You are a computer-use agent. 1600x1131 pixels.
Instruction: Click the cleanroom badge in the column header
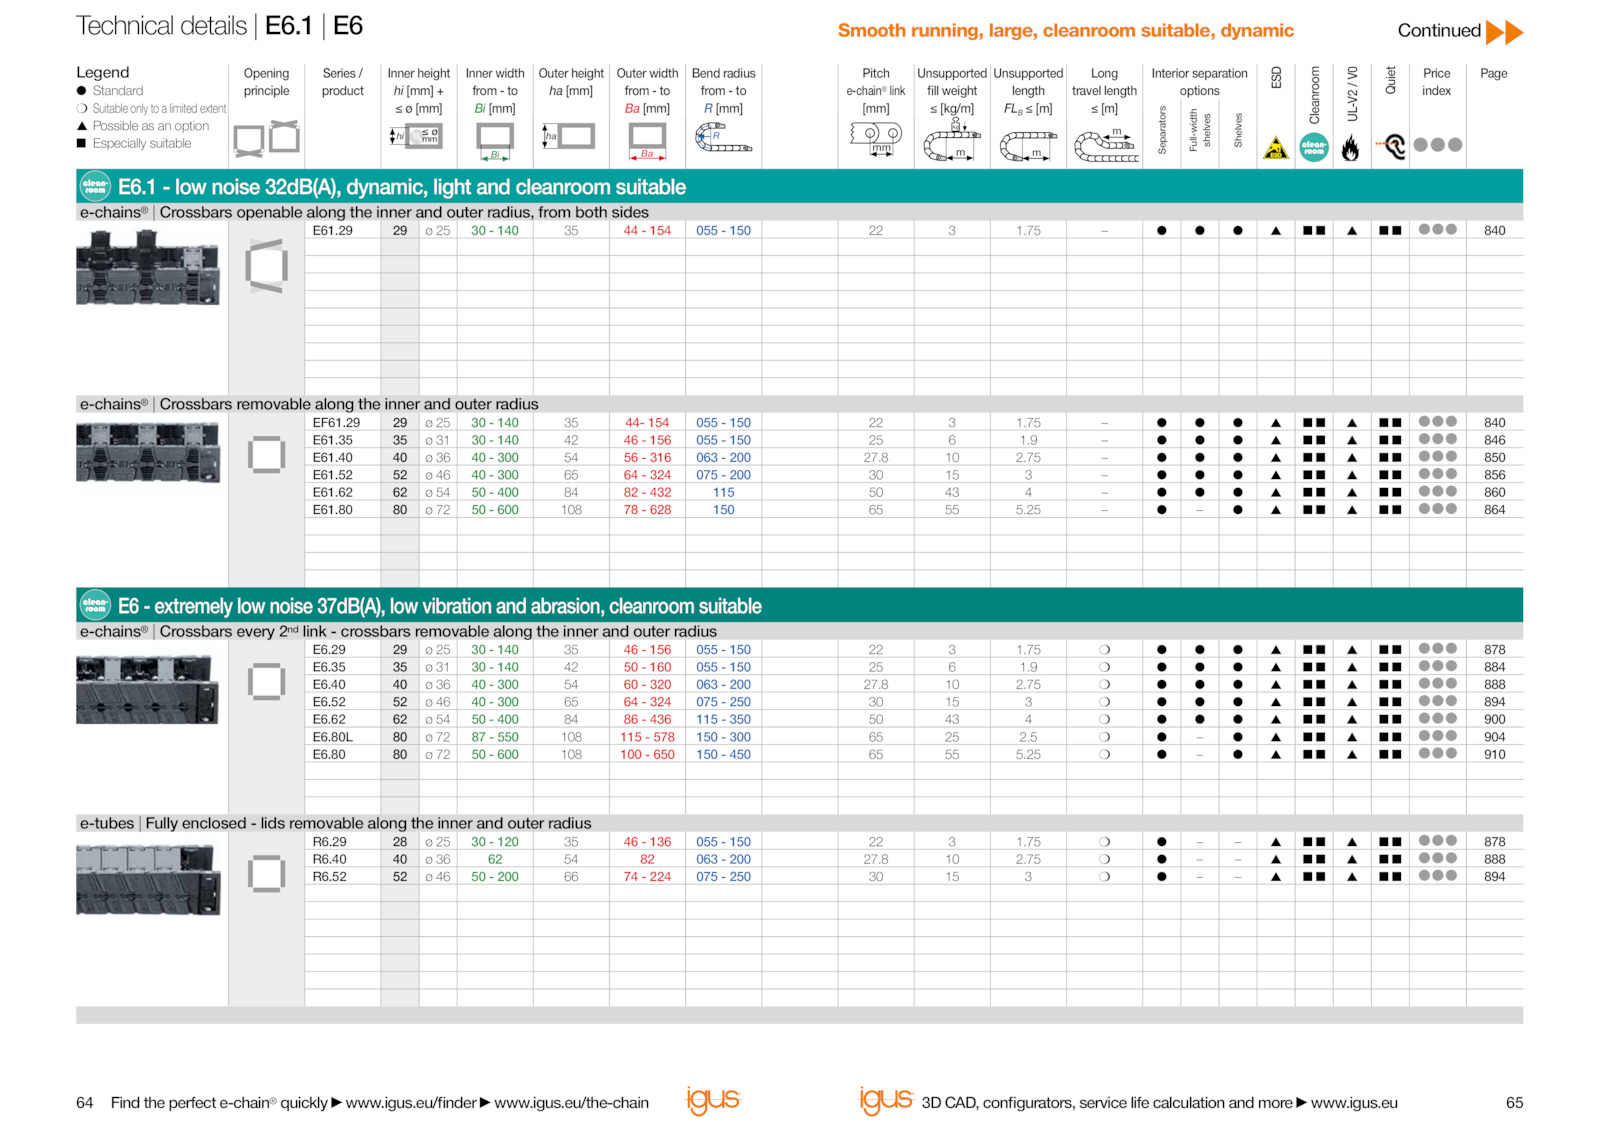coord(1314,147)
